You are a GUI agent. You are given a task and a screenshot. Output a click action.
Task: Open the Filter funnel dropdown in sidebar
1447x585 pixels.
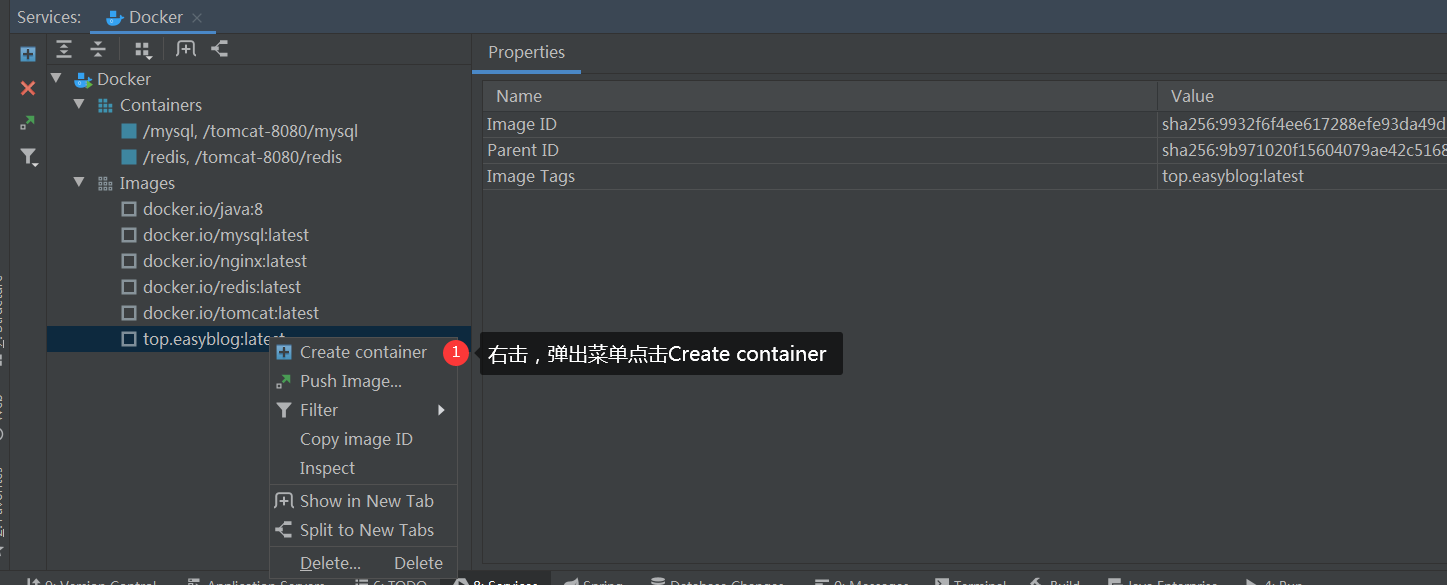point(29,157)
